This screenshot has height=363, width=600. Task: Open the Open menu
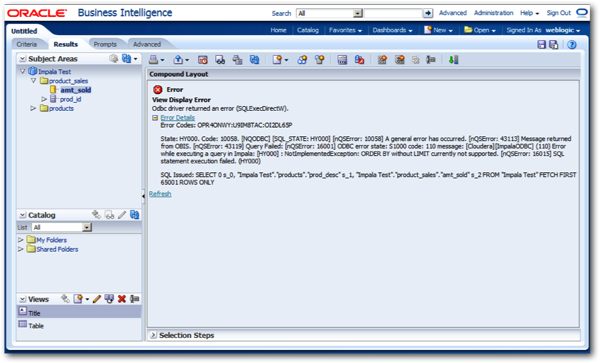(x=480, y=30)
